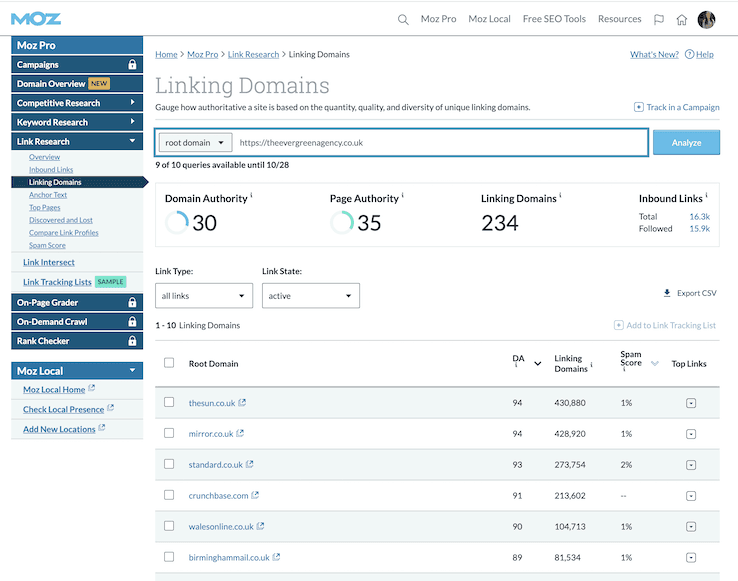Open external link icon beside thesun.co.uk
Screen dimensions: 738x581
[242, 403]
